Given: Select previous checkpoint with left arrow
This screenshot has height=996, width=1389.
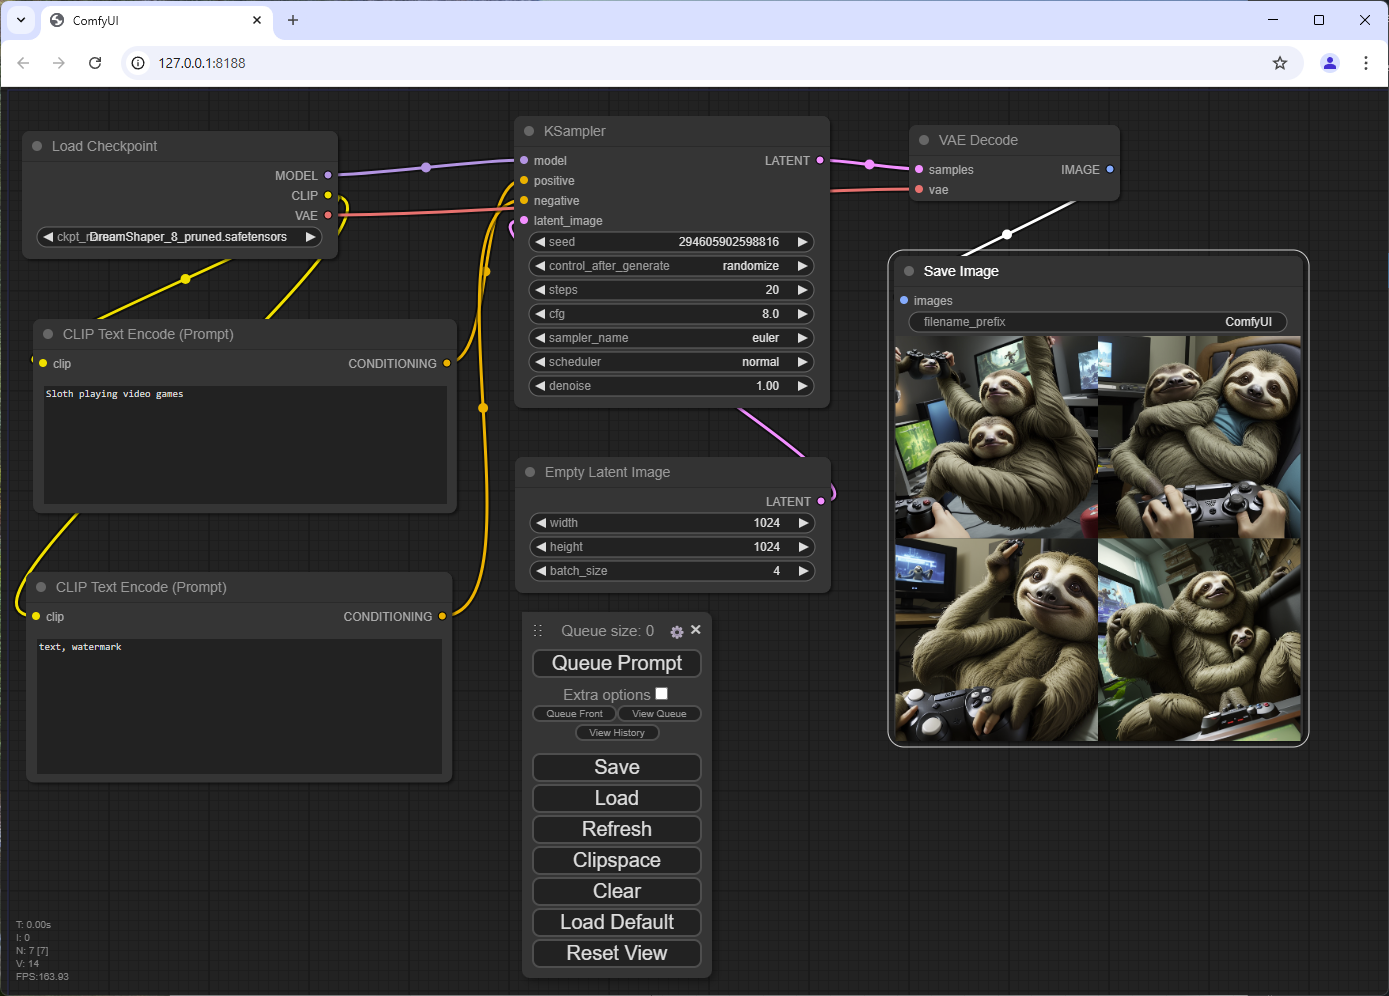Looking at the screenshot, I should click(x=48, y=237).
